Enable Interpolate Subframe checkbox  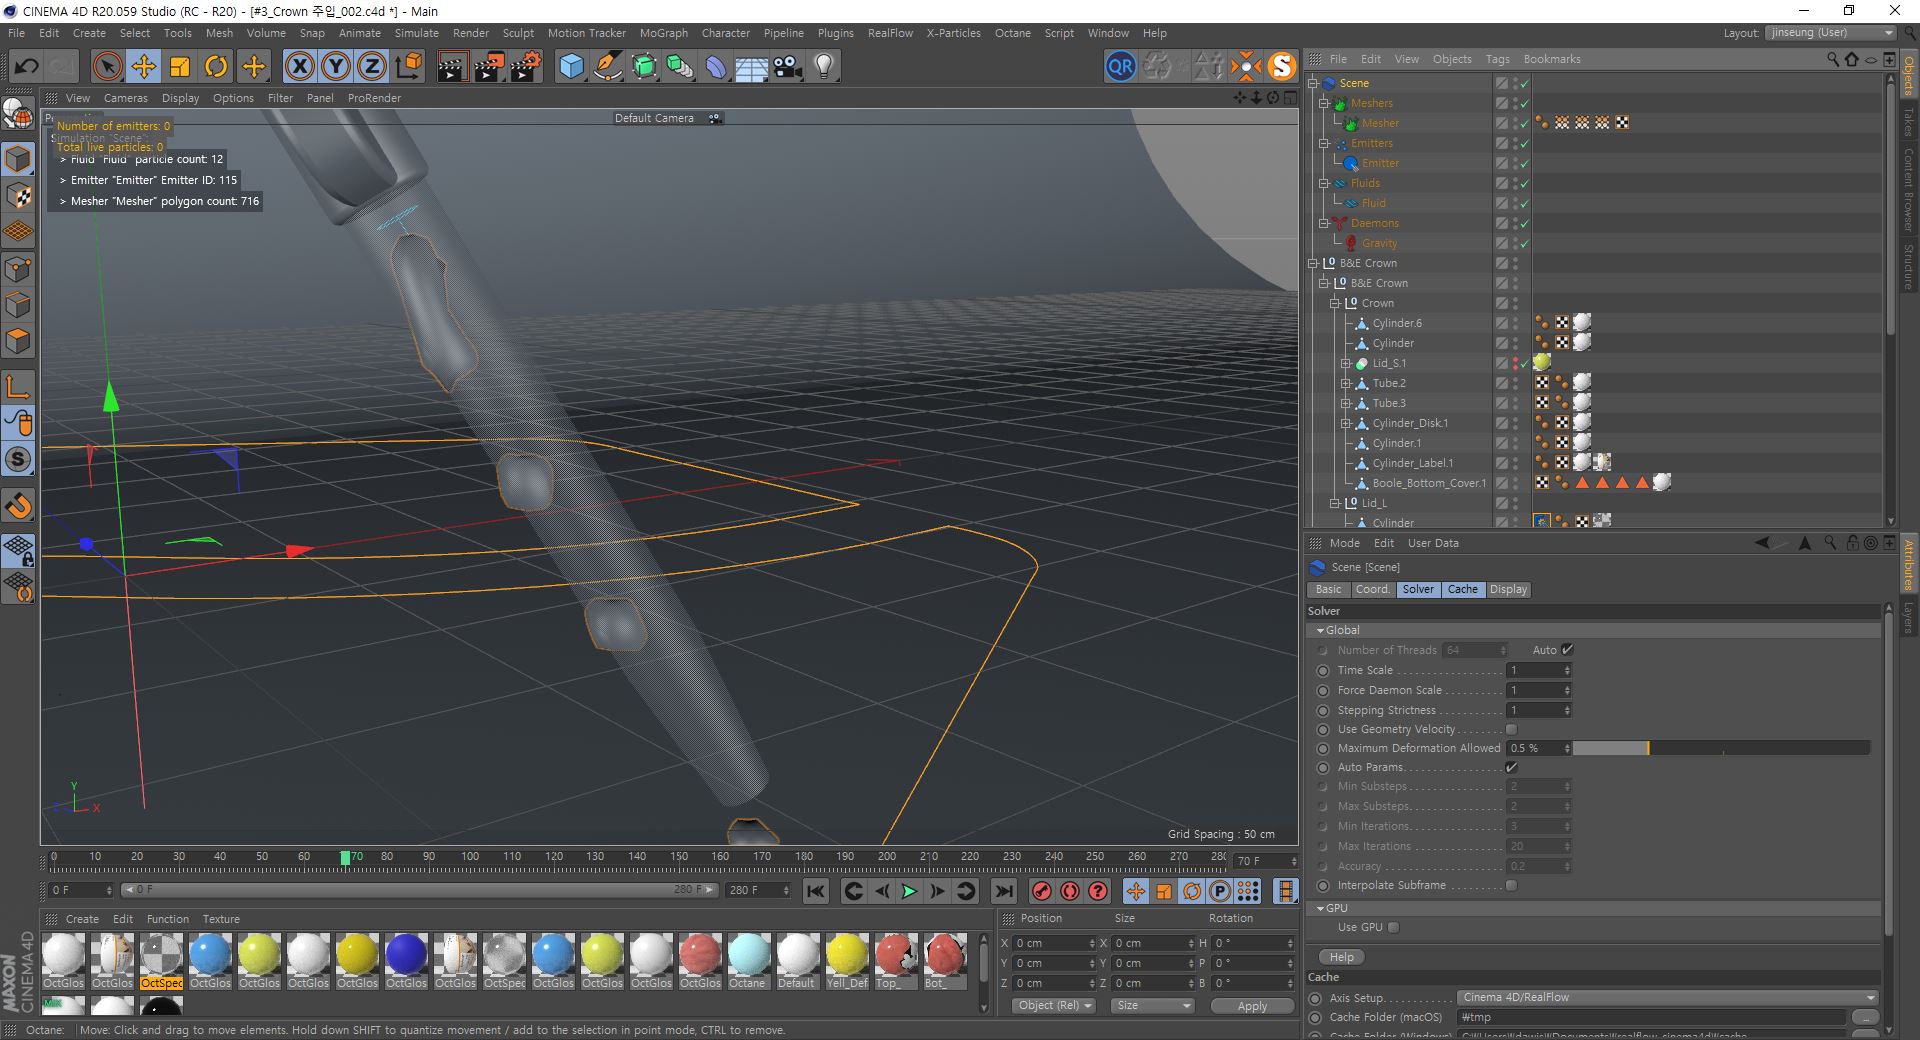[x=1511, y=885]
